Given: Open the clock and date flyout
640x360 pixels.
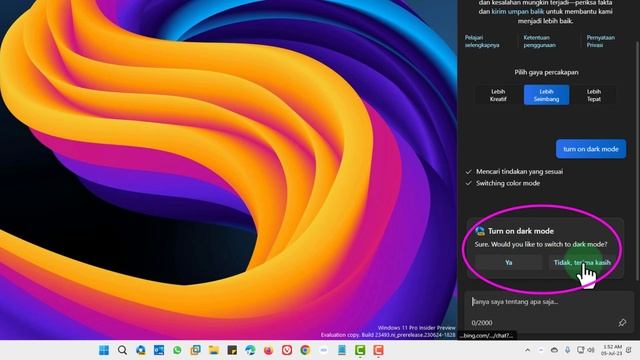Looking at the screenshot, I should tap(611, 350).
